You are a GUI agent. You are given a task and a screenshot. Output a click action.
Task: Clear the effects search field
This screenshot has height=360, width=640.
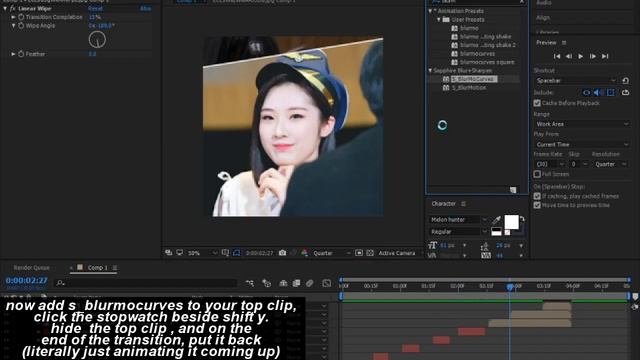point(522,2)
